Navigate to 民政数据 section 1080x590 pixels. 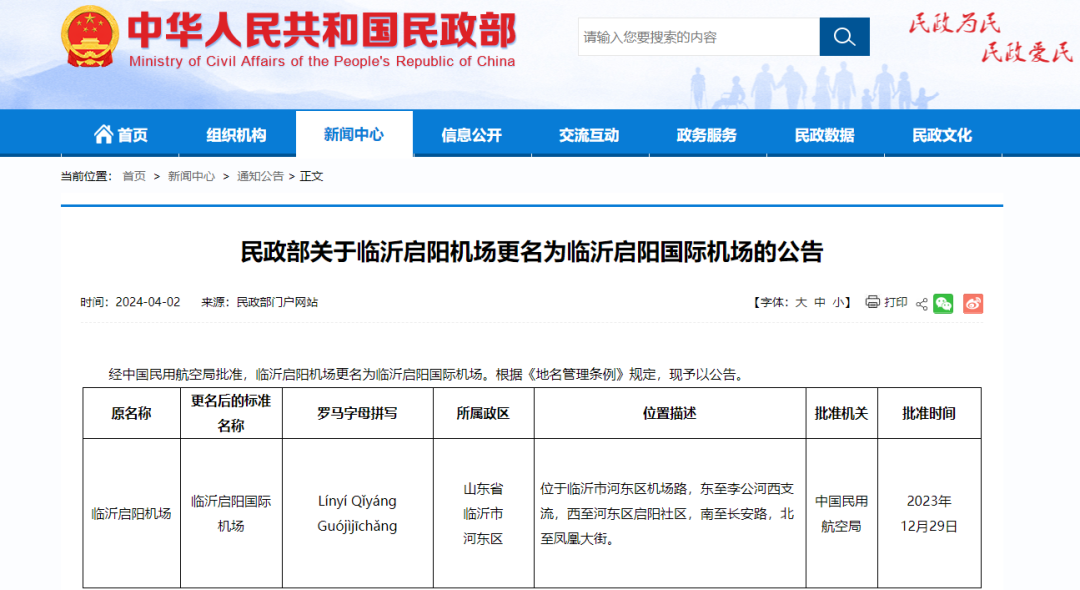(x=825, y=135)
